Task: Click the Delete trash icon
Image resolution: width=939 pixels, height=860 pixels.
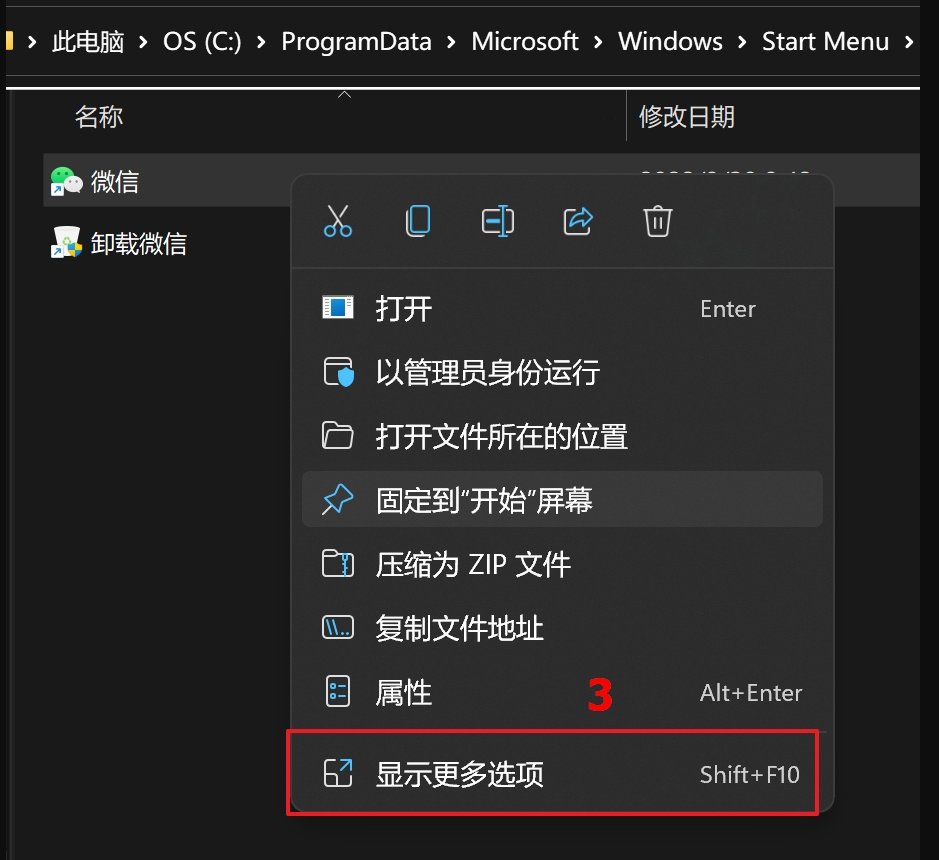Action: [657, 221]
